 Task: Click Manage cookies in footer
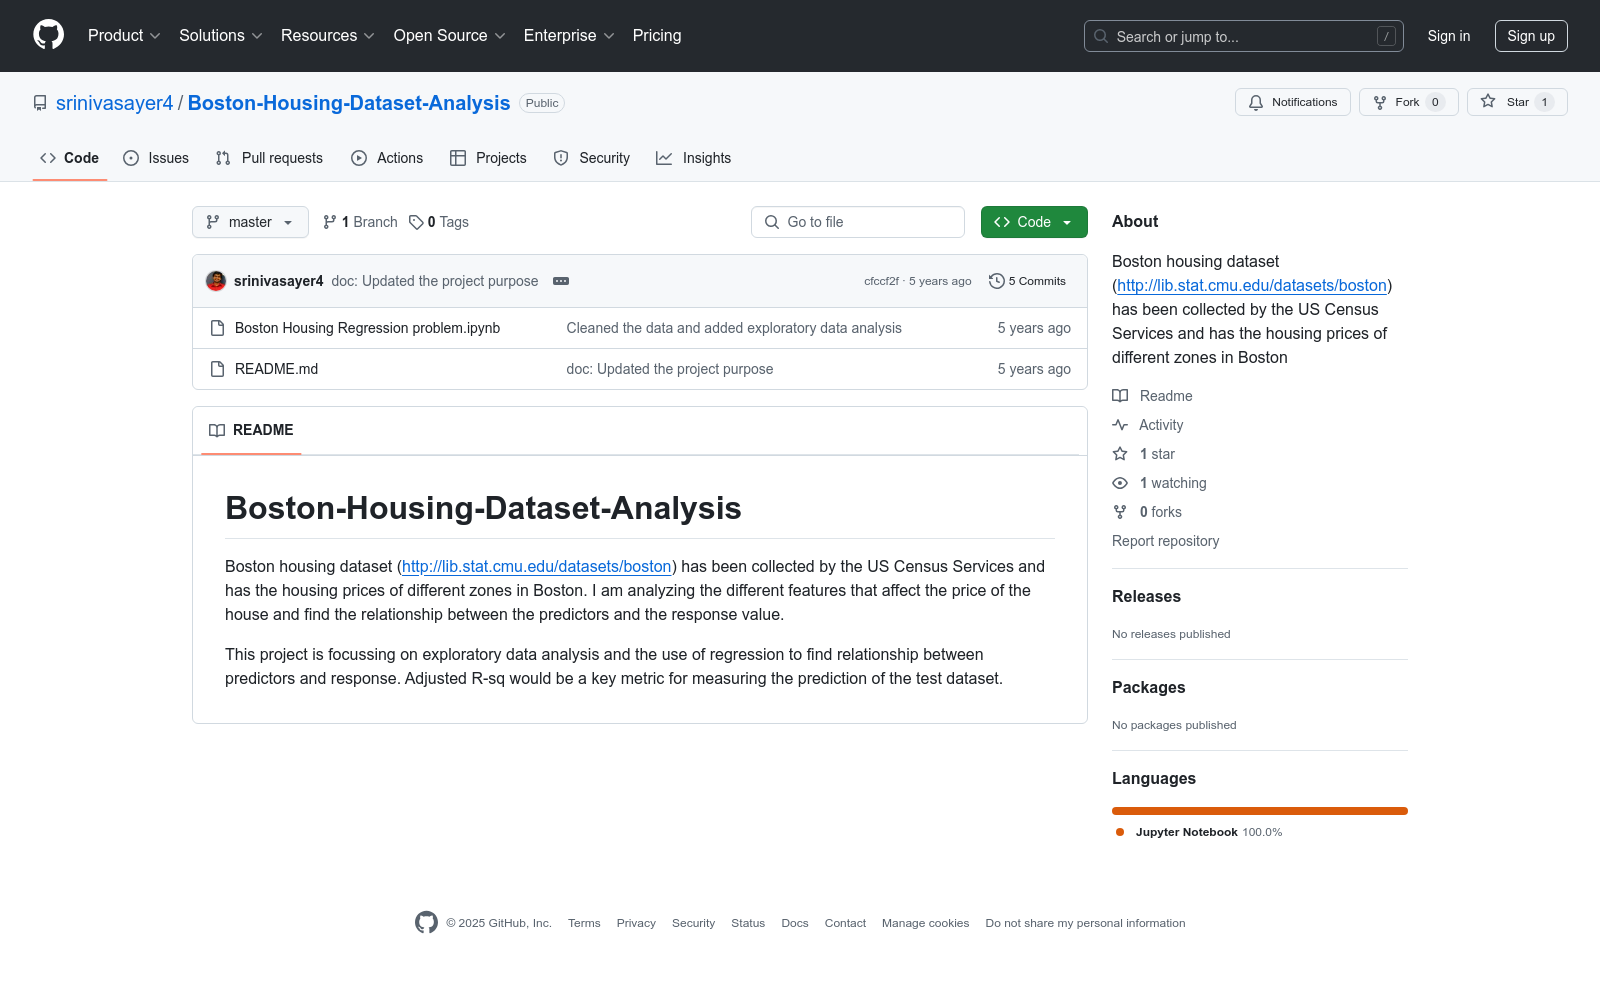tap(926, 923)
